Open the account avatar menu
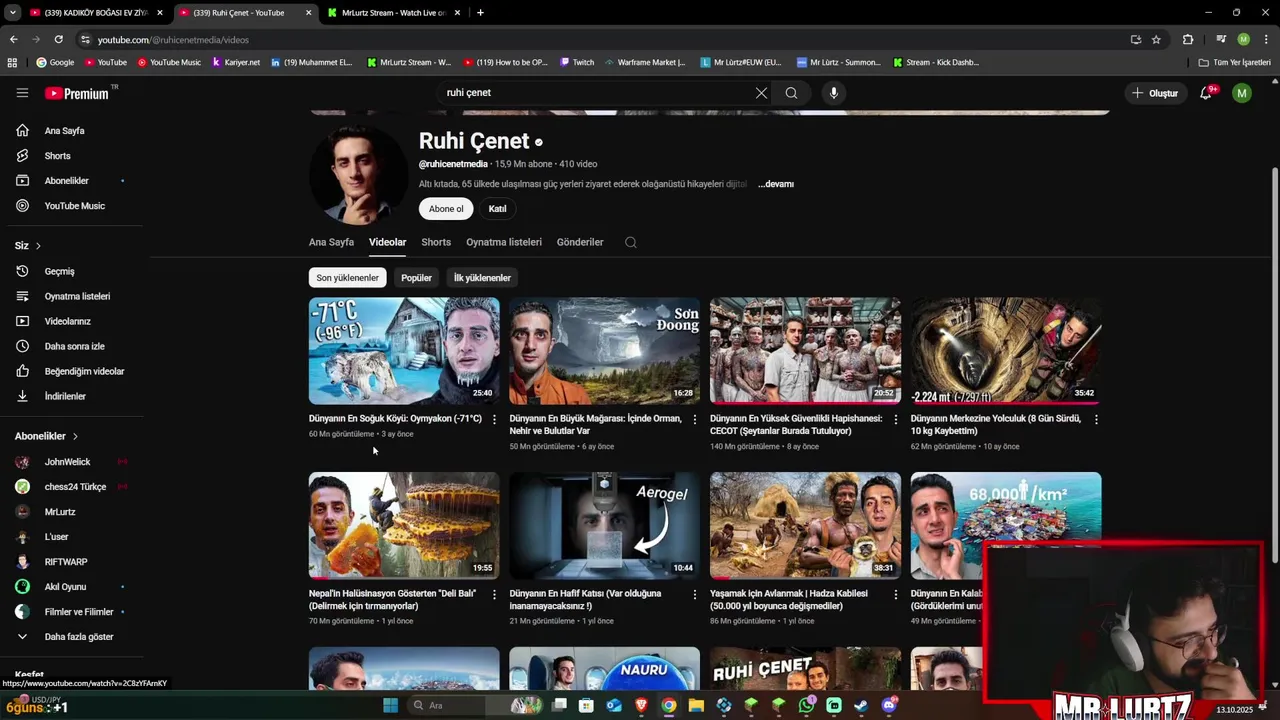The width and height of the screenshot is (1280, 720). coord(1242,93)
